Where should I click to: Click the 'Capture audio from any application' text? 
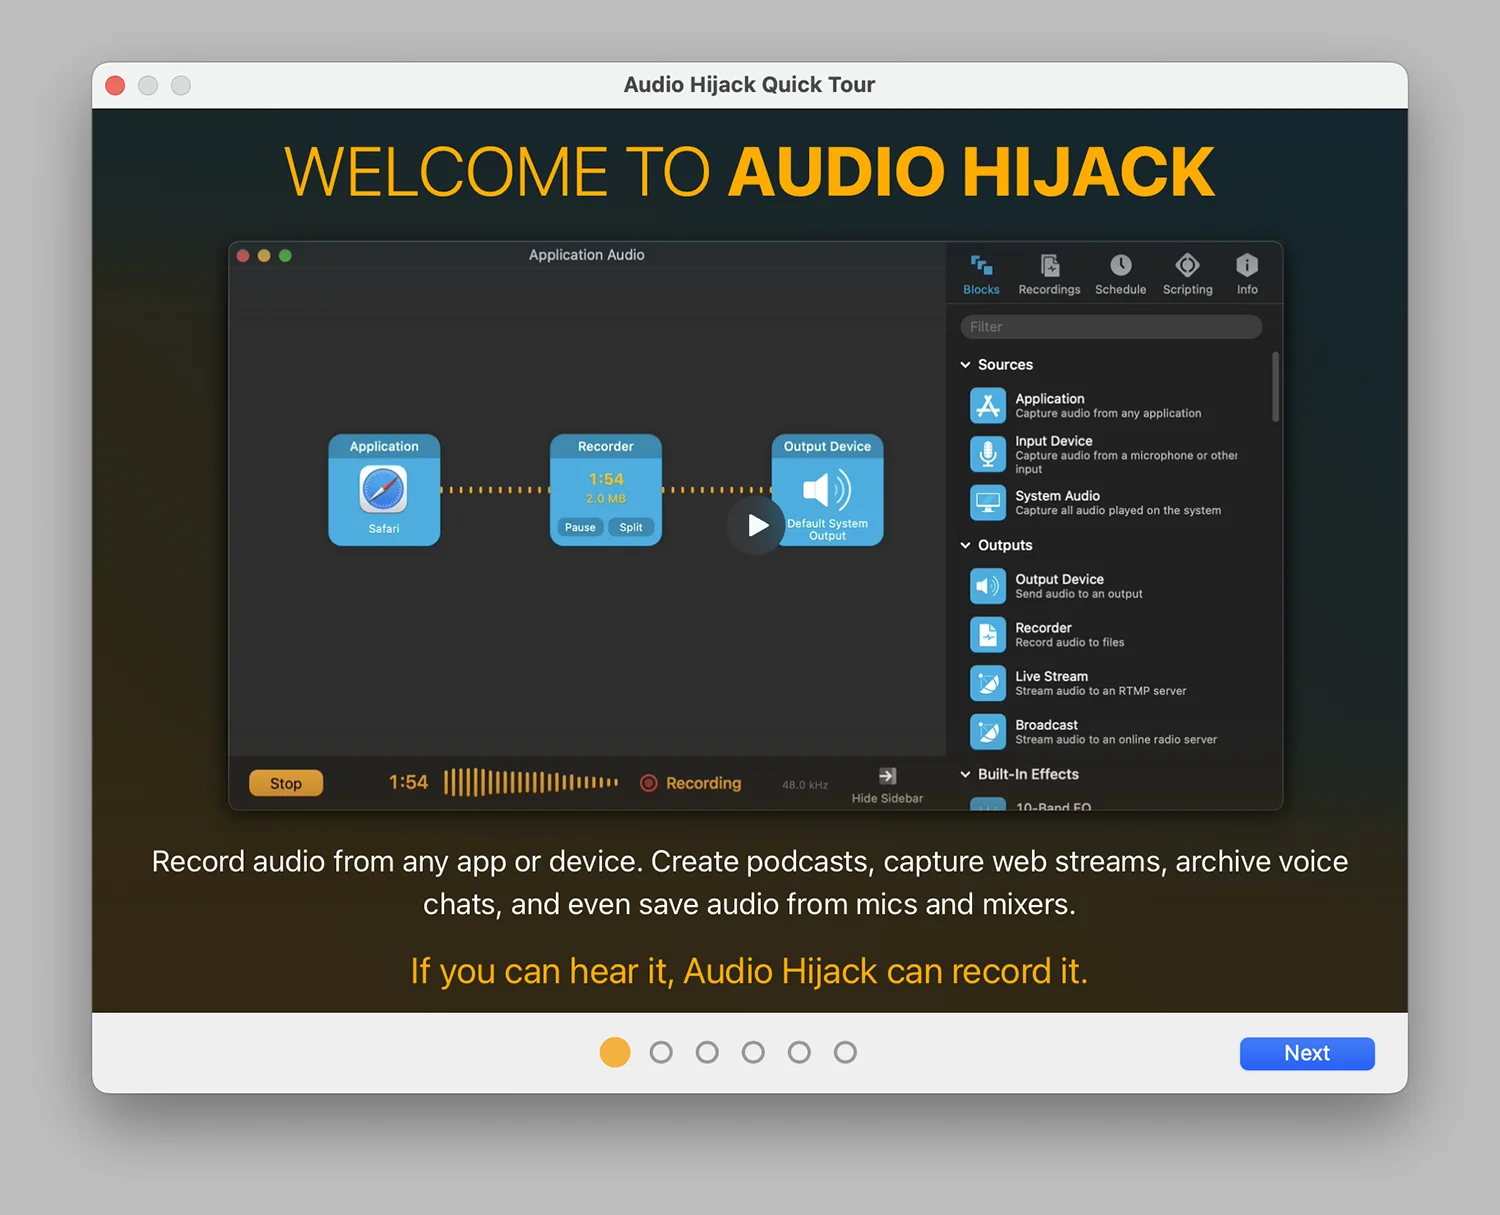pyautogui.click(x=1108, y=413)
